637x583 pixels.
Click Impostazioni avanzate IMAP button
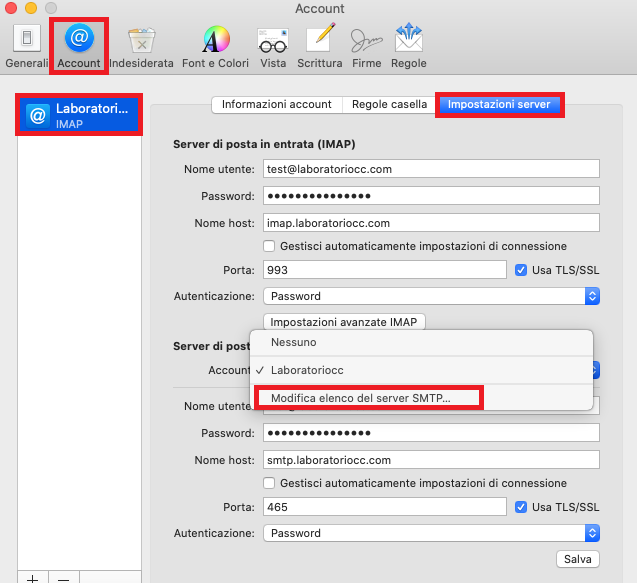pyautogui.click(x=346, y=322)
